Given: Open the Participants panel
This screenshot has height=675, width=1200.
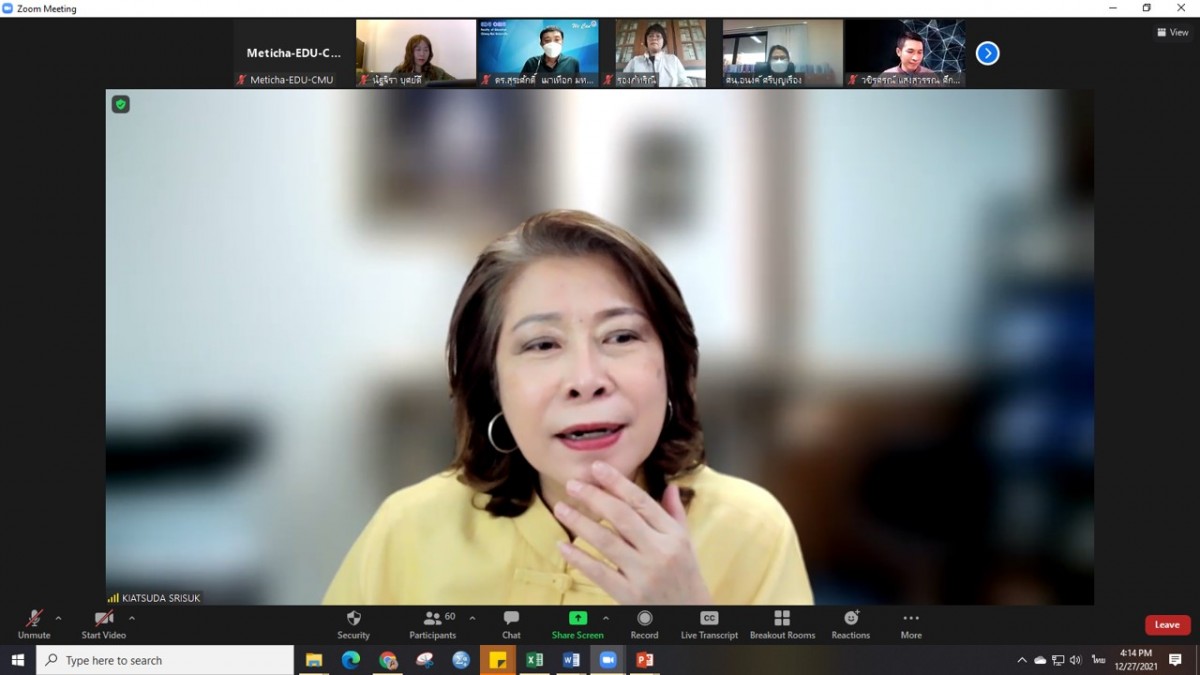Looking at the screenshot, I should 433,625.
